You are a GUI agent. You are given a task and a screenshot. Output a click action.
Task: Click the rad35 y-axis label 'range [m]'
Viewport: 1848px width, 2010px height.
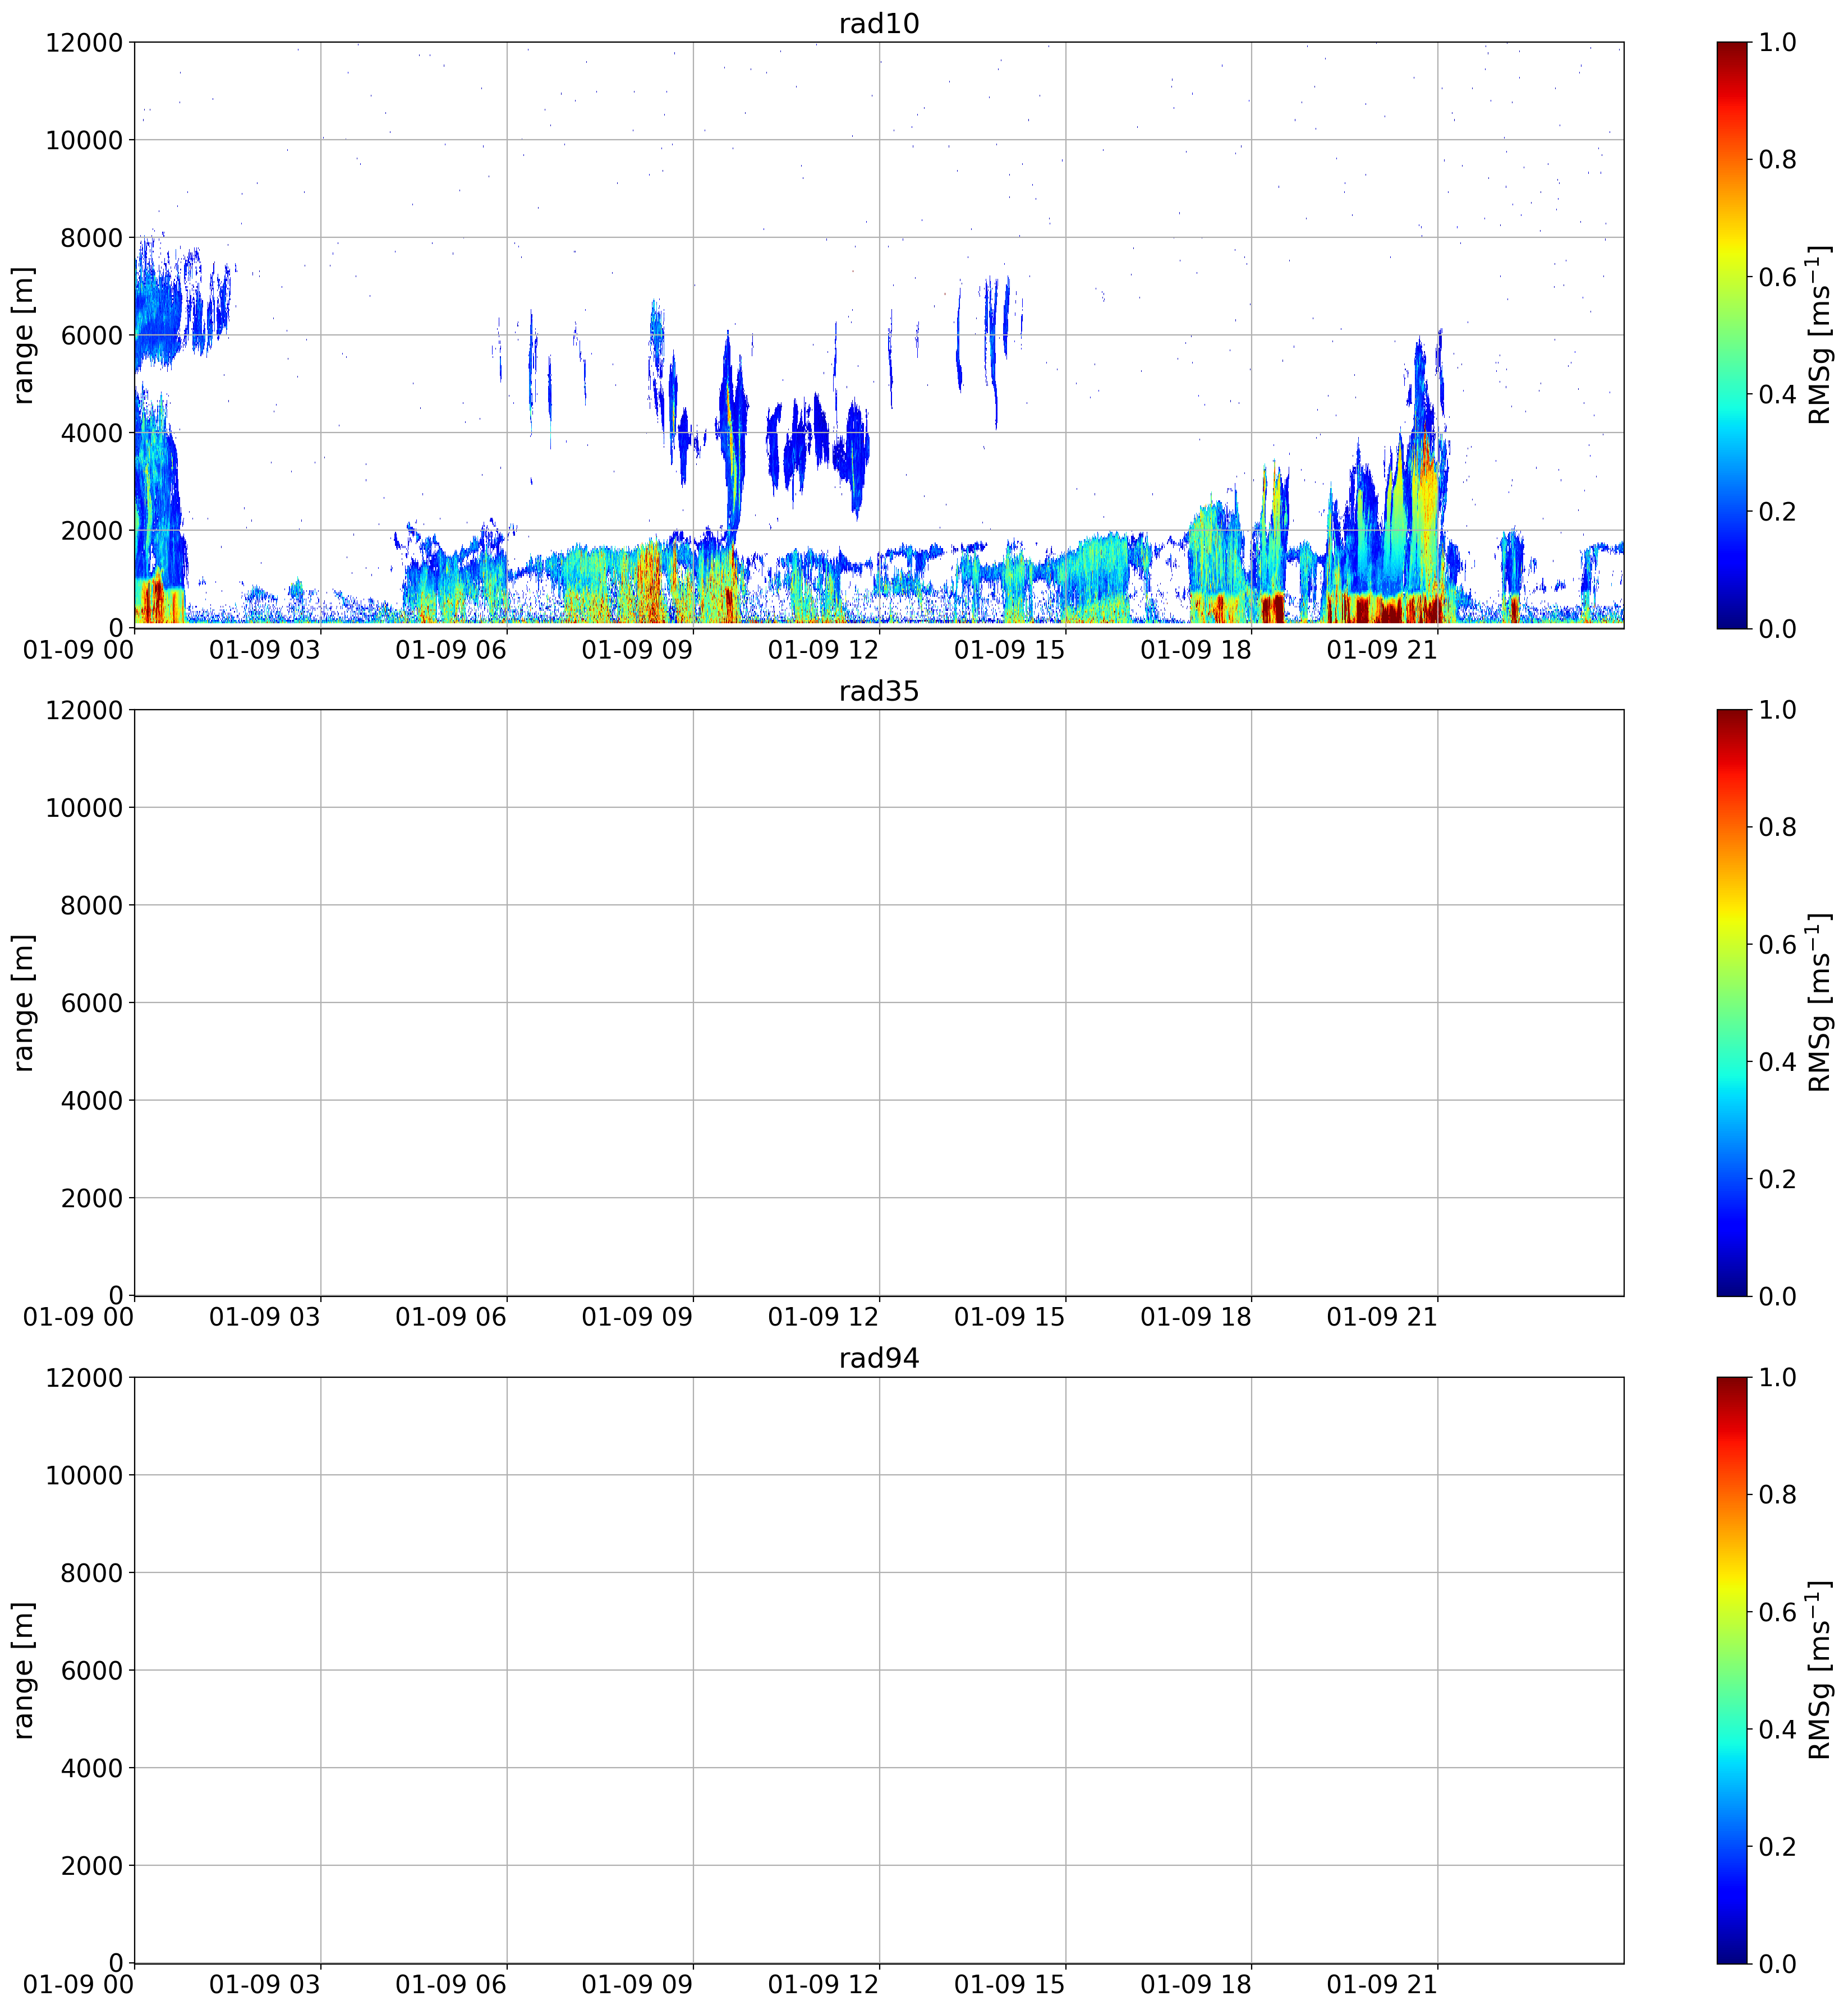(23, 1002)
